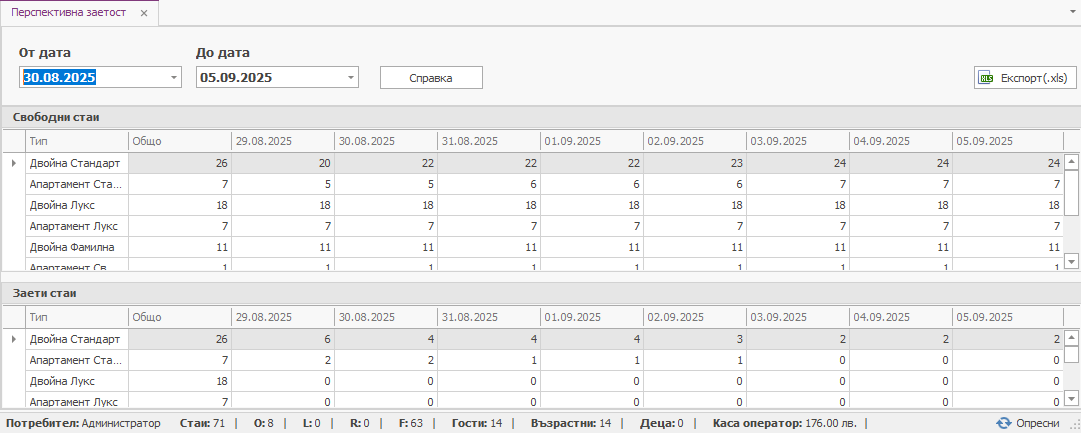Click the Excel icon on Експорт(.xls)
Screen dimensions: 1081x433
[x=987, y=78]
